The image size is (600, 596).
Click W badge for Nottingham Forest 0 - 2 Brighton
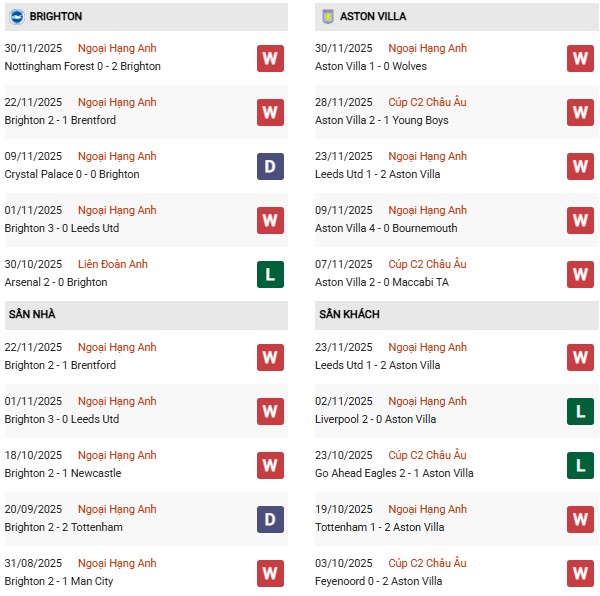(x=269, y=58)
